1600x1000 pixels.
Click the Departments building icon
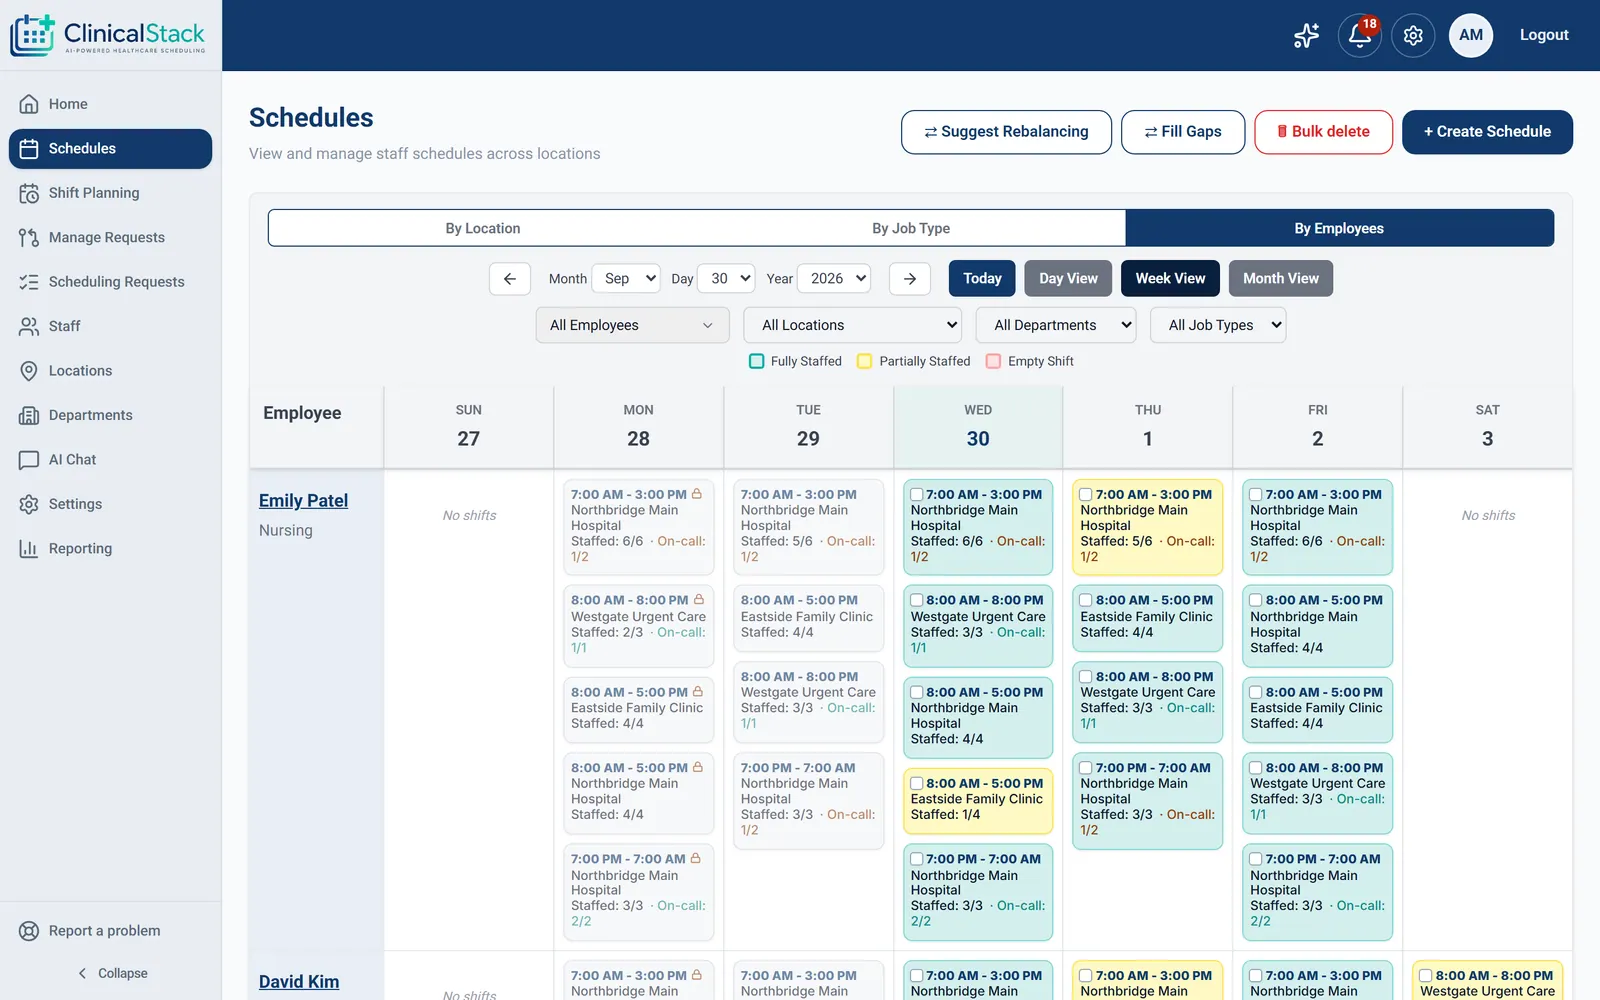tap(29, 415)
